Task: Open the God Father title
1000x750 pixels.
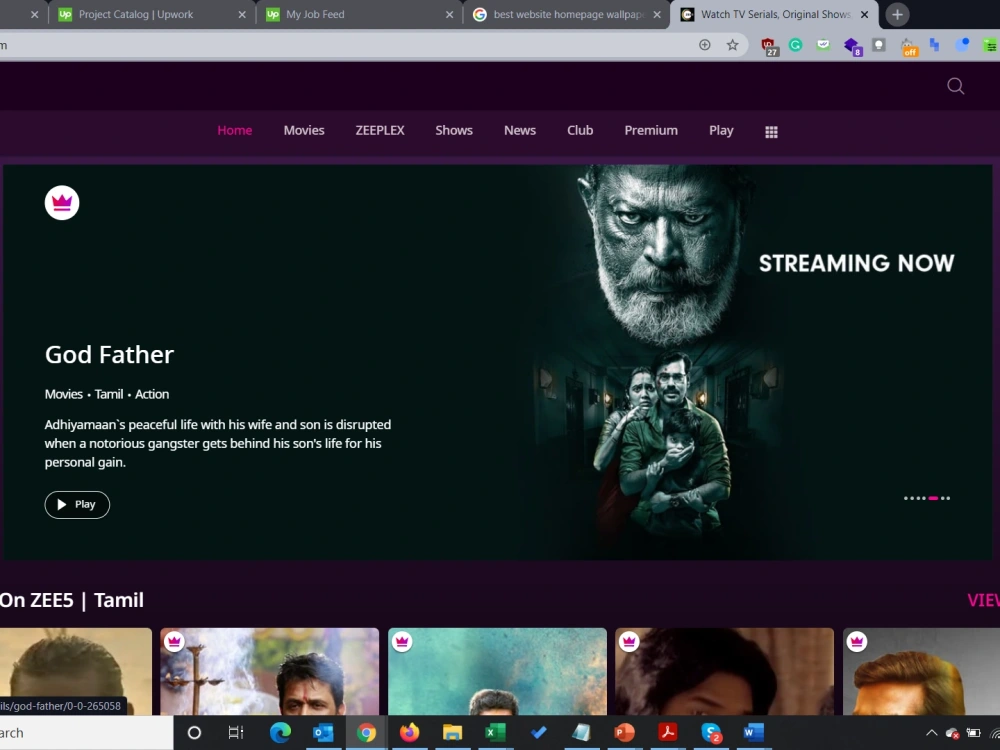Action: tap(109, 355)
